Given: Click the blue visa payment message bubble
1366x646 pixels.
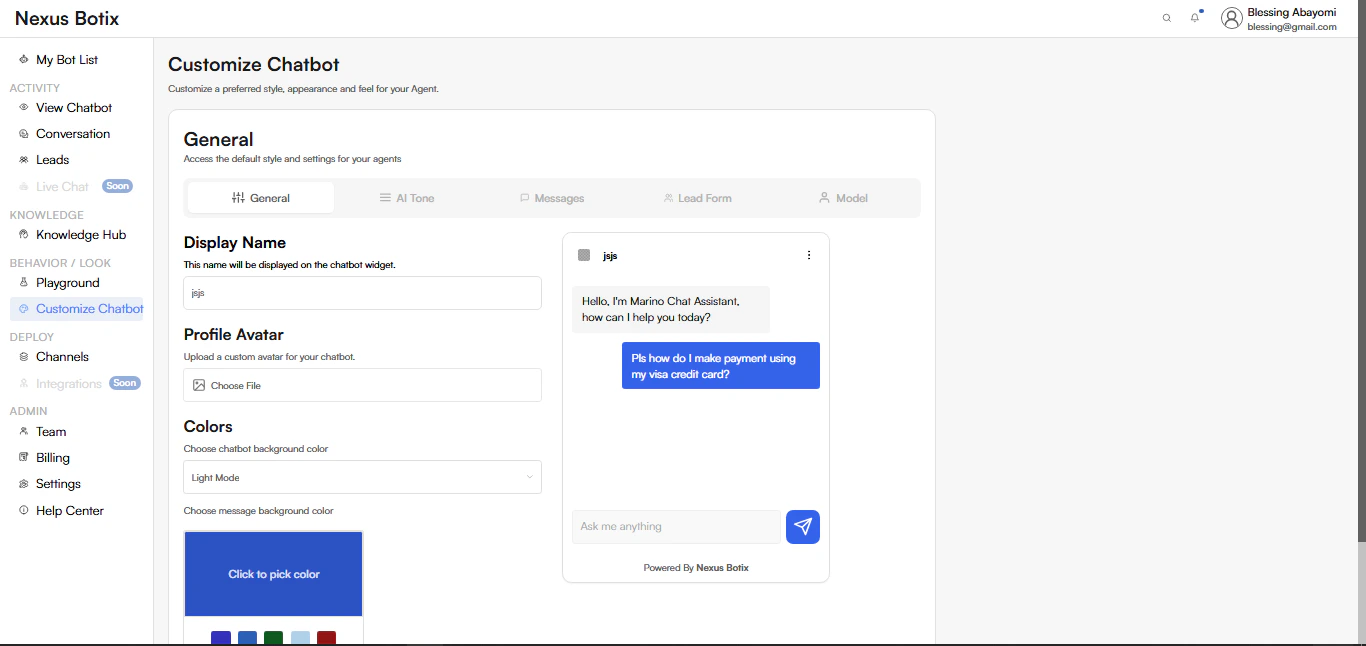Looking at the screenshot, I should tap(721, 366).
